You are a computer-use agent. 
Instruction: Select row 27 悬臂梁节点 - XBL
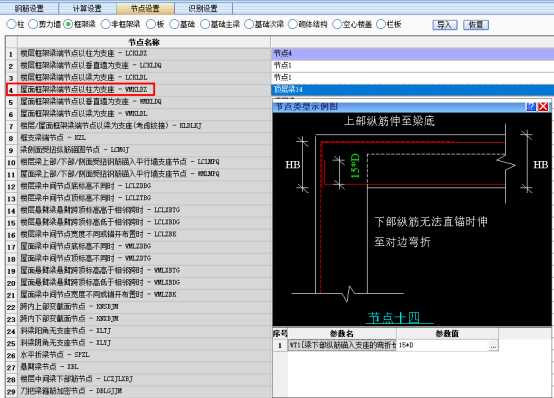coord(144,367)
